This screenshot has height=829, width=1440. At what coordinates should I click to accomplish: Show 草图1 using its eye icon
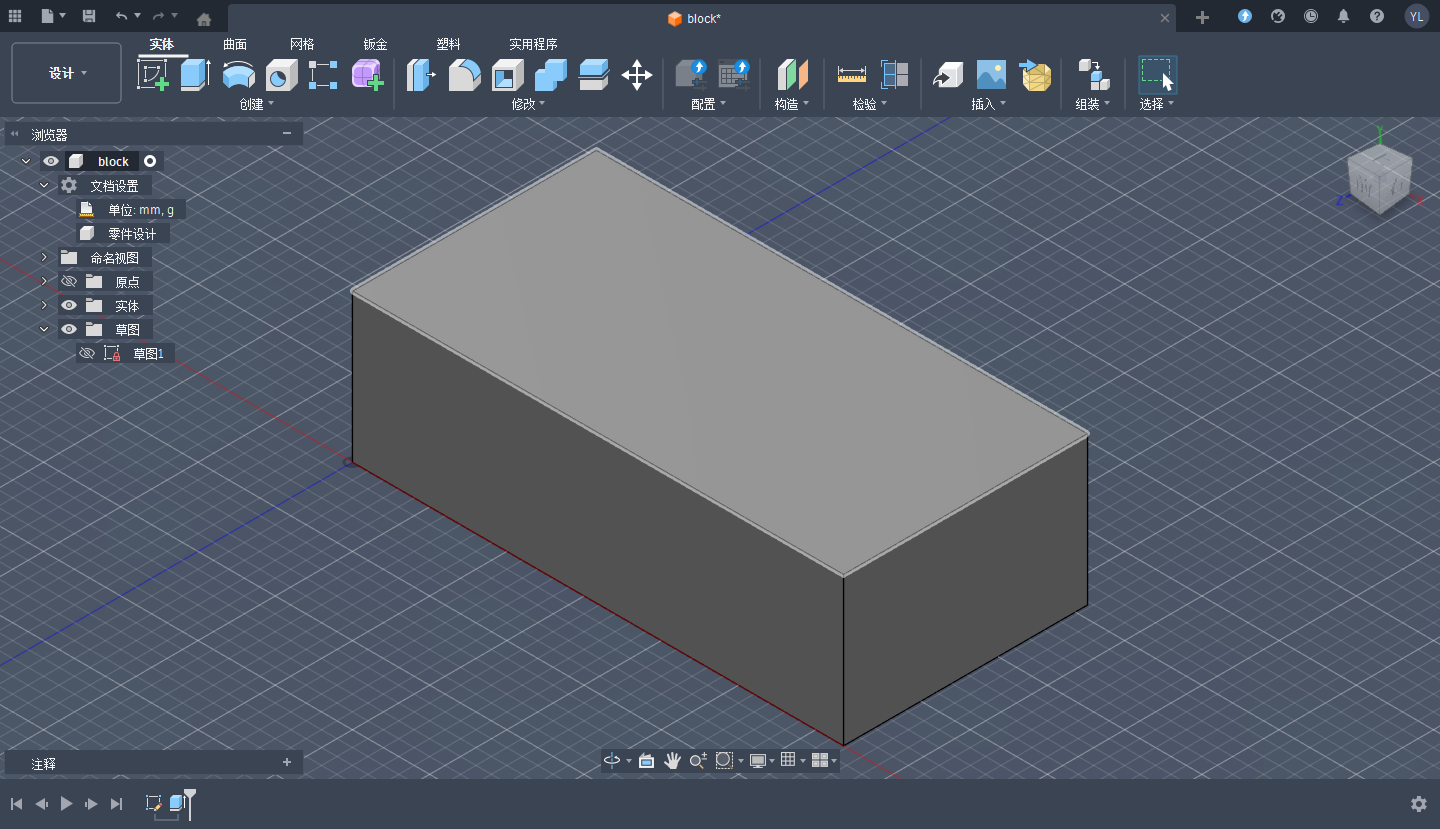pyautogui.click(x=87, y=353)
